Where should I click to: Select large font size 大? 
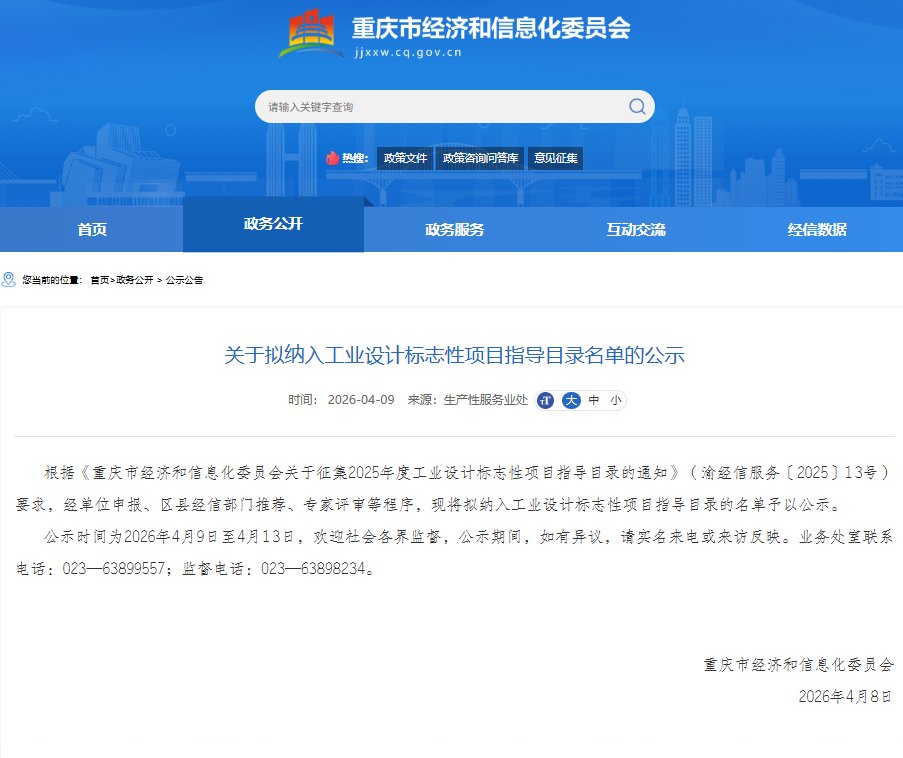coord(570,400)
